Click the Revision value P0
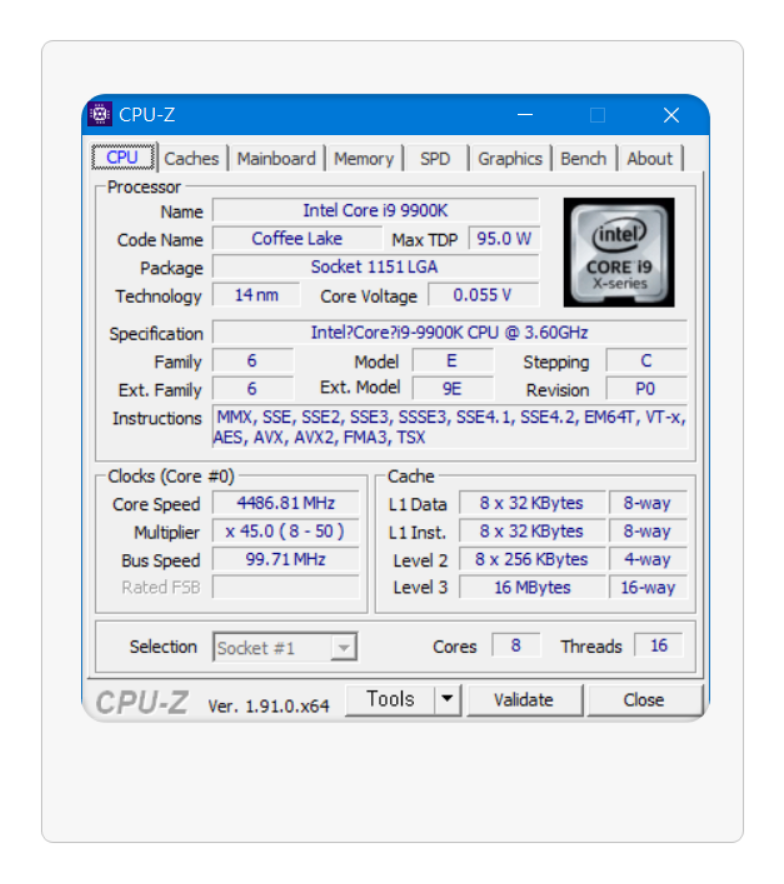The width and height of the screenshot is (784, 884). [646, 389]
